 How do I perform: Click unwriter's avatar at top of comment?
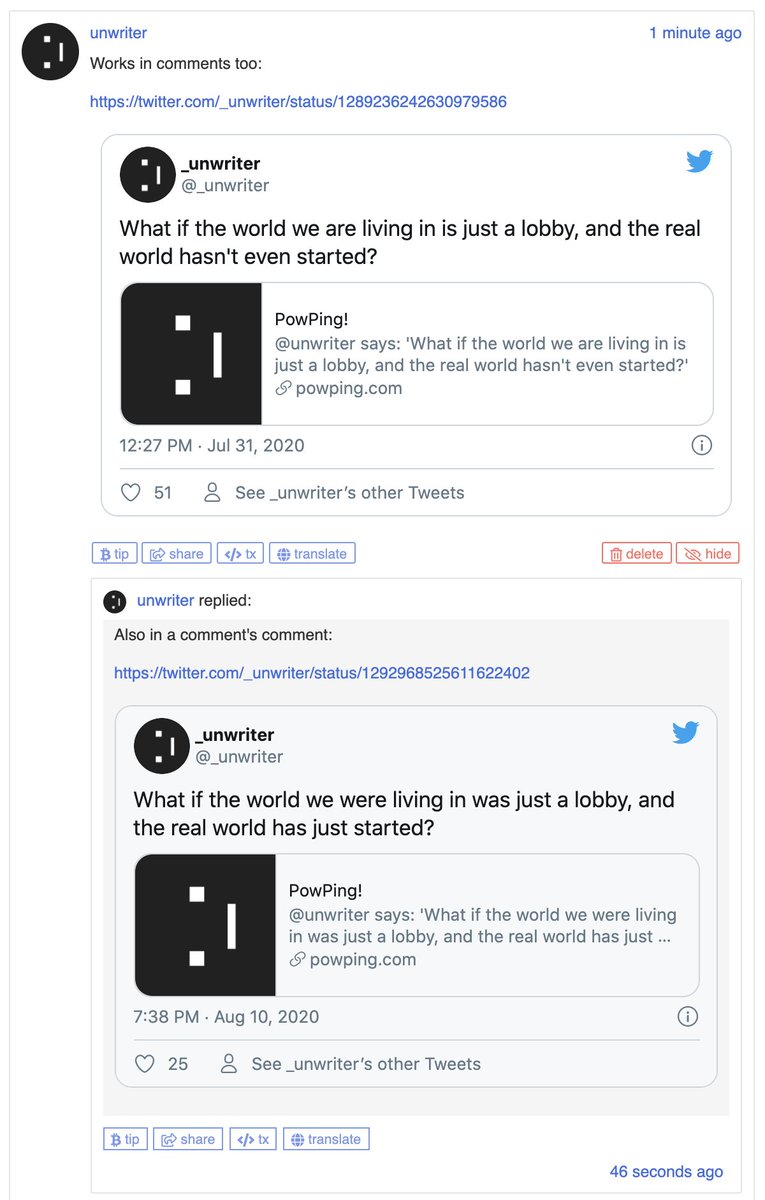pyautogui.click(x=51, y=52)
